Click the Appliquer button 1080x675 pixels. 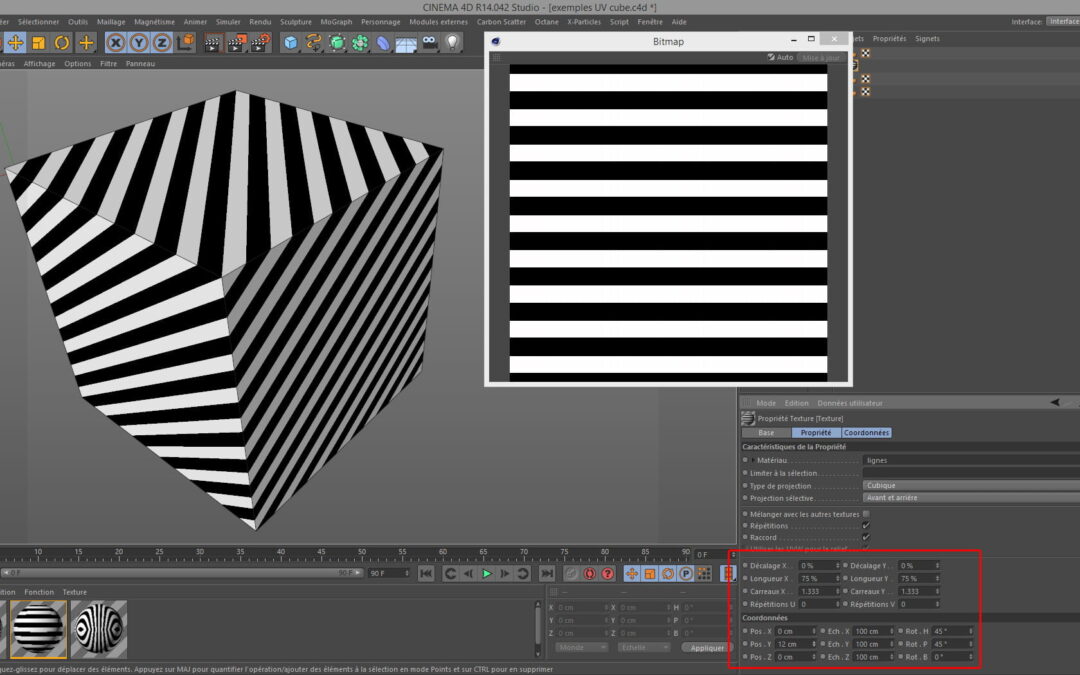tap(707, 647)
